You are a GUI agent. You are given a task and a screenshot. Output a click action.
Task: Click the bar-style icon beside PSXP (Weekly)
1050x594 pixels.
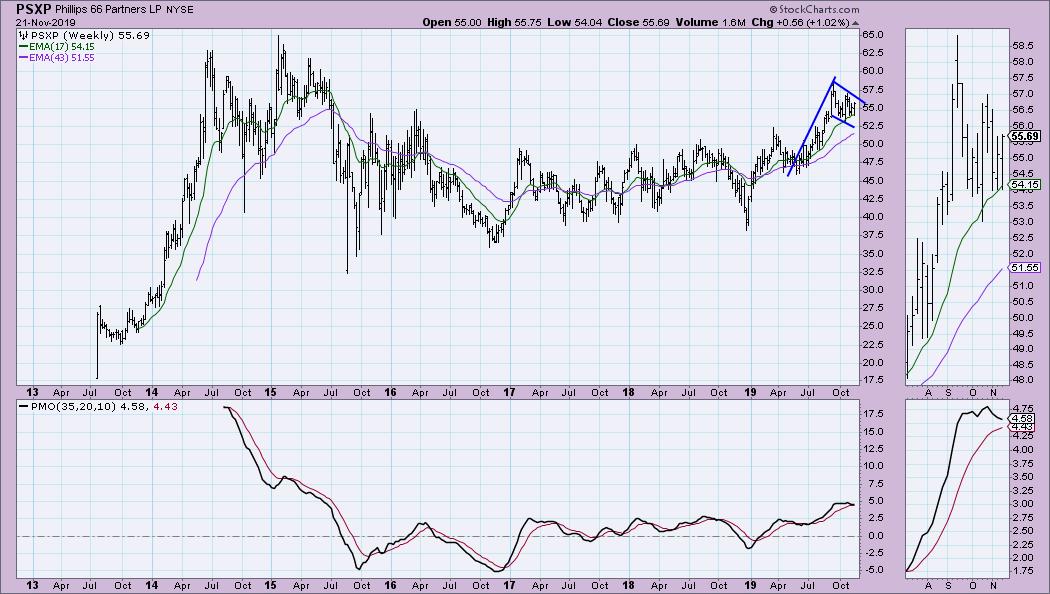(x=25, y=35)
